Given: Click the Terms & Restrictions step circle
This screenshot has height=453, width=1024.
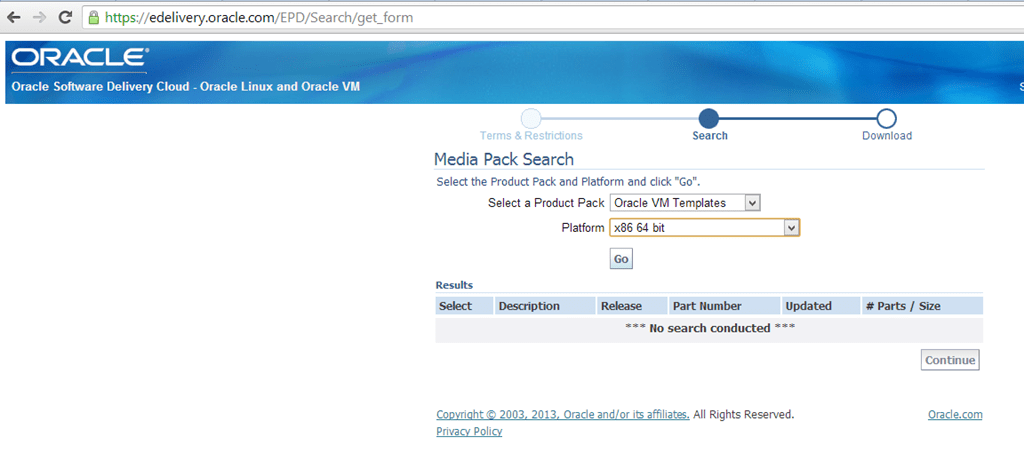Looking at the screenshot, I should point(531,119).
